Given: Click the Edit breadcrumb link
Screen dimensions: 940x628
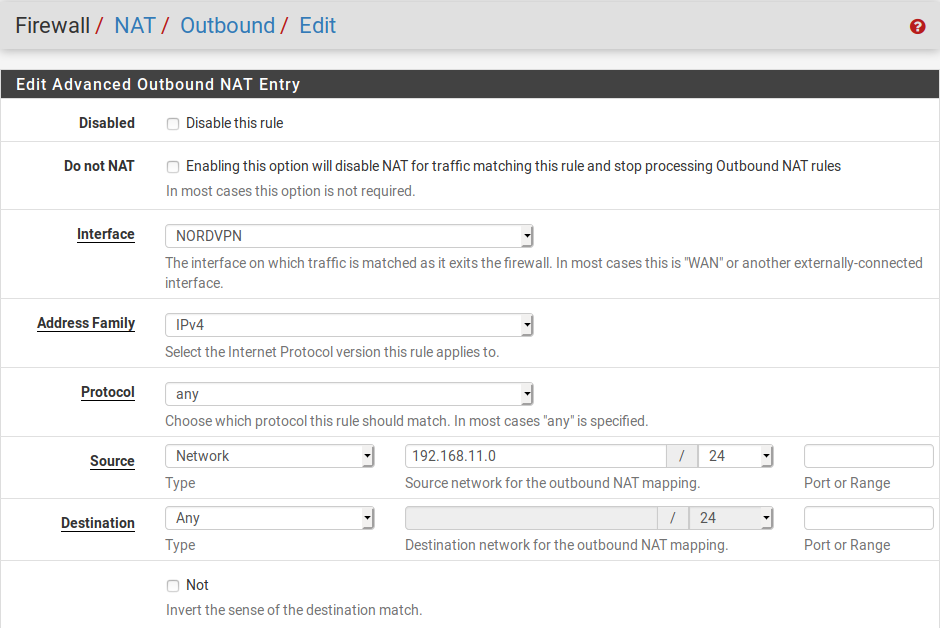Looking at the screenshot, I should click(317, 26).
